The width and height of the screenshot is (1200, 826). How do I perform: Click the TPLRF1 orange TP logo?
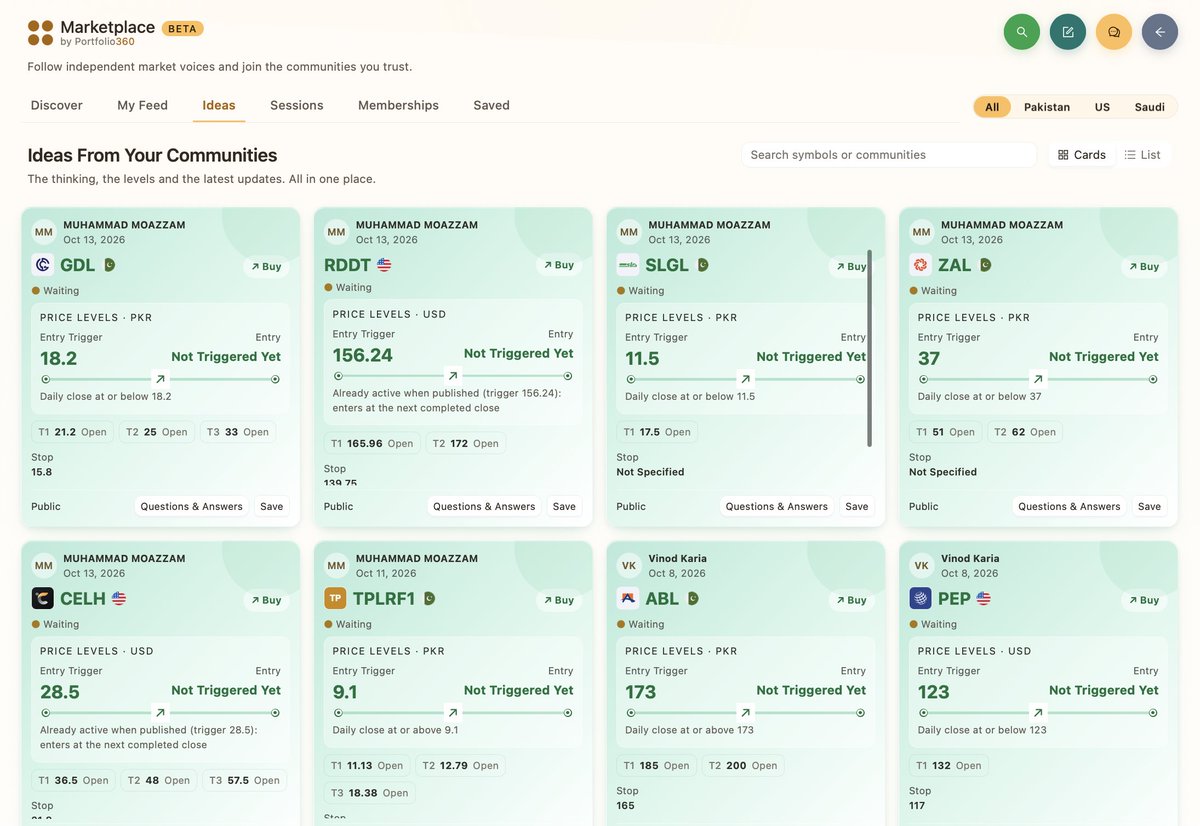pyautogui.click(x=335, y=599)
